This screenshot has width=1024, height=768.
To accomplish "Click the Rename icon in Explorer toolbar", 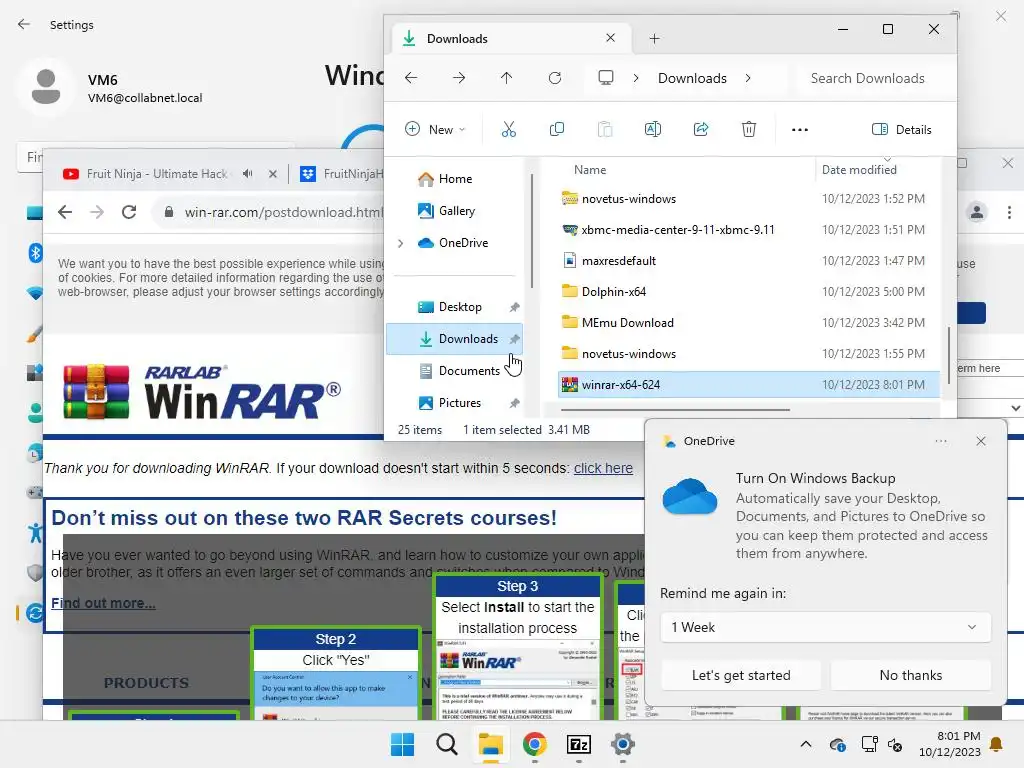I will pyautogui.click(x=652, y=129).
